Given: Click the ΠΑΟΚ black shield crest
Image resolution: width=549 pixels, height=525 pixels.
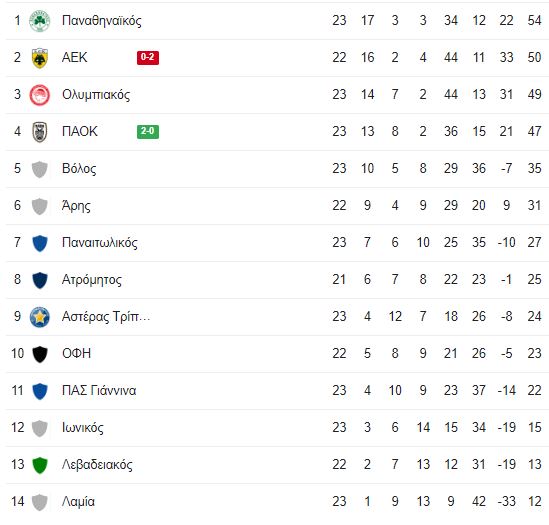Looking at the screenshot, I should coord(40,132).
